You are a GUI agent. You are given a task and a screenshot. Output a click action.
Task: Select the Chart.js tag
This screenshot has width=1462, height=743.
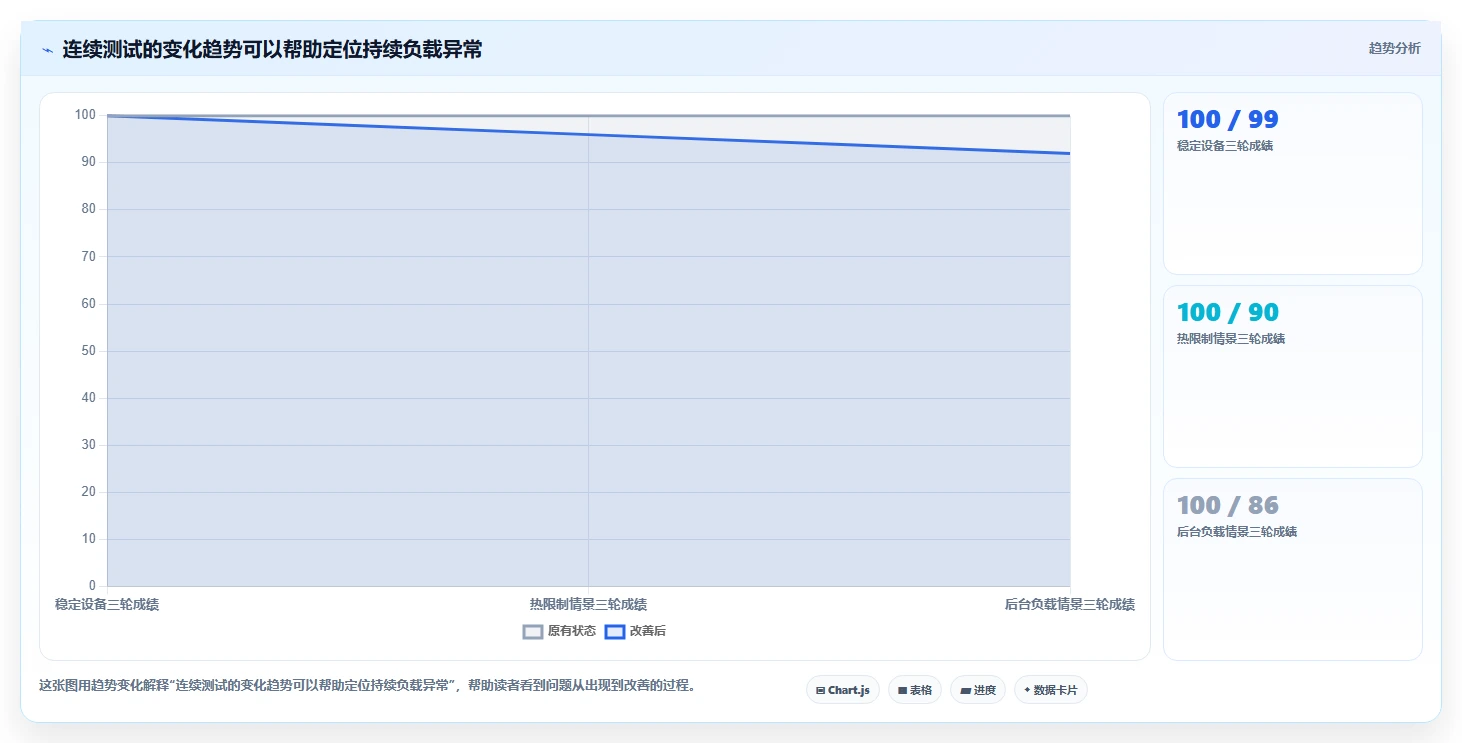point(843,690)
